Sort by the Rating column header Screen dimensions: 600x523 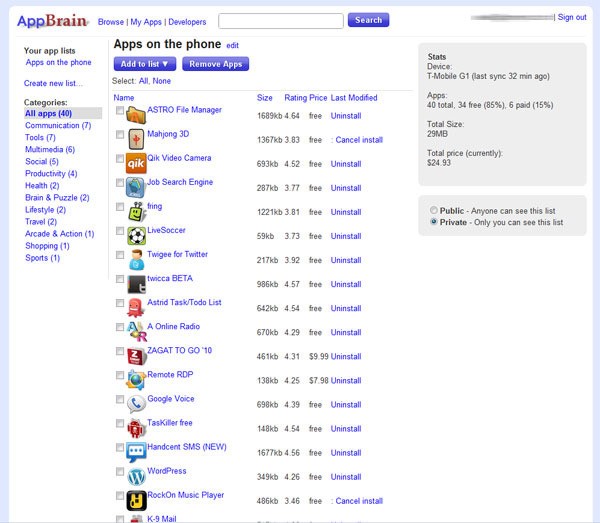tap(295, 98)
